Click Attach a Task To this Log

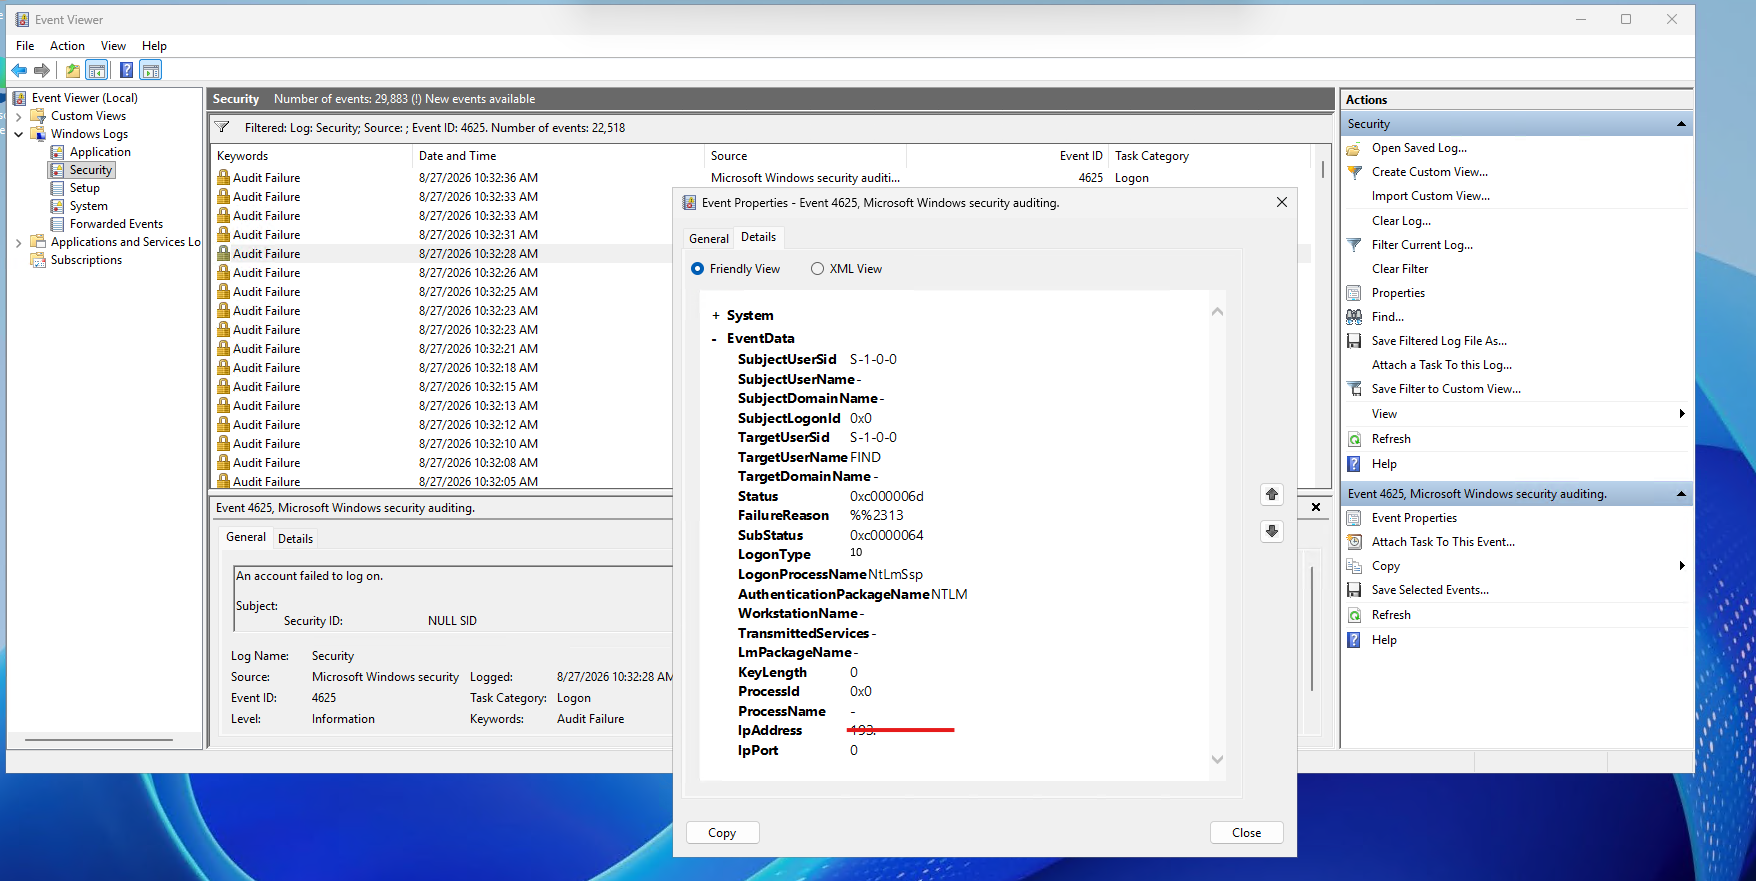[x=1442, y=365]
